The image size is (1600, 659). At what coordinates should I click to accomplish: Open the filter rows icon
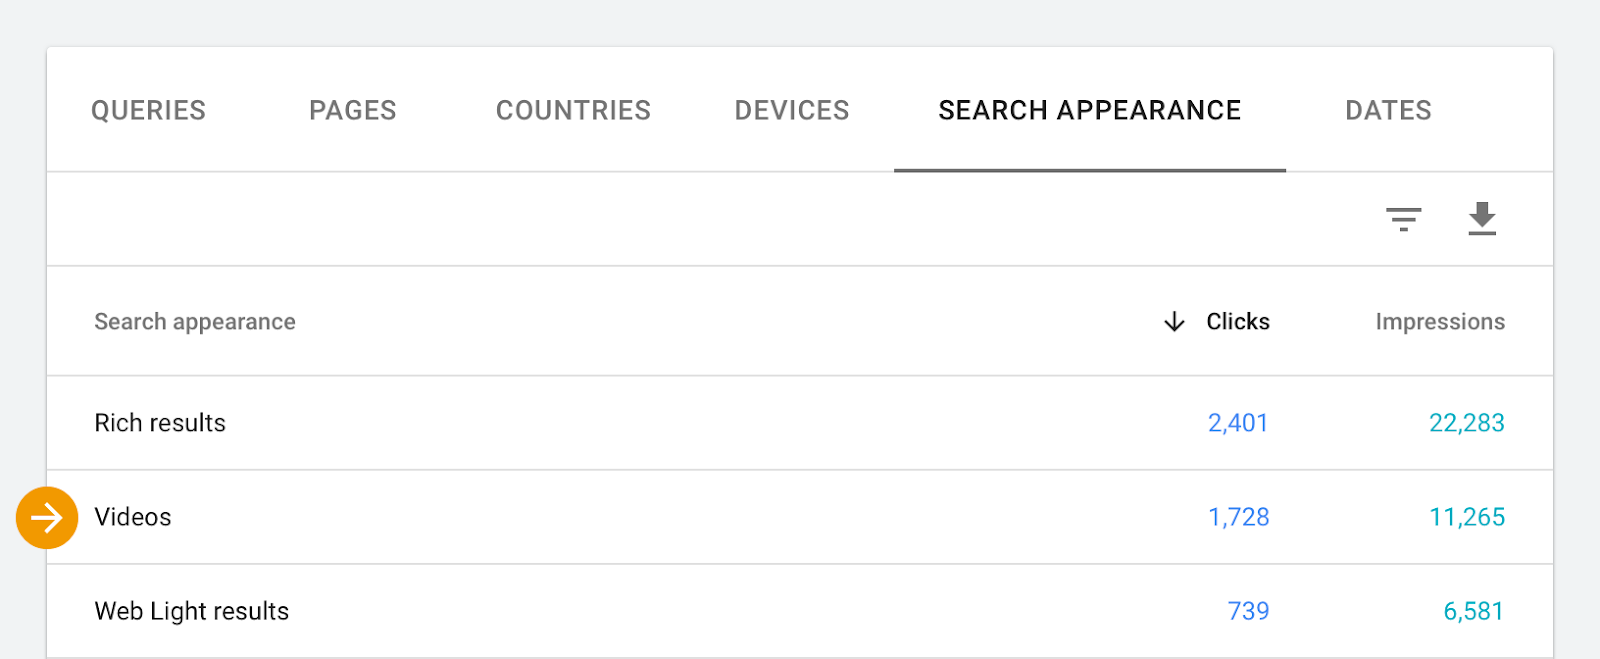coord(1403,219)
